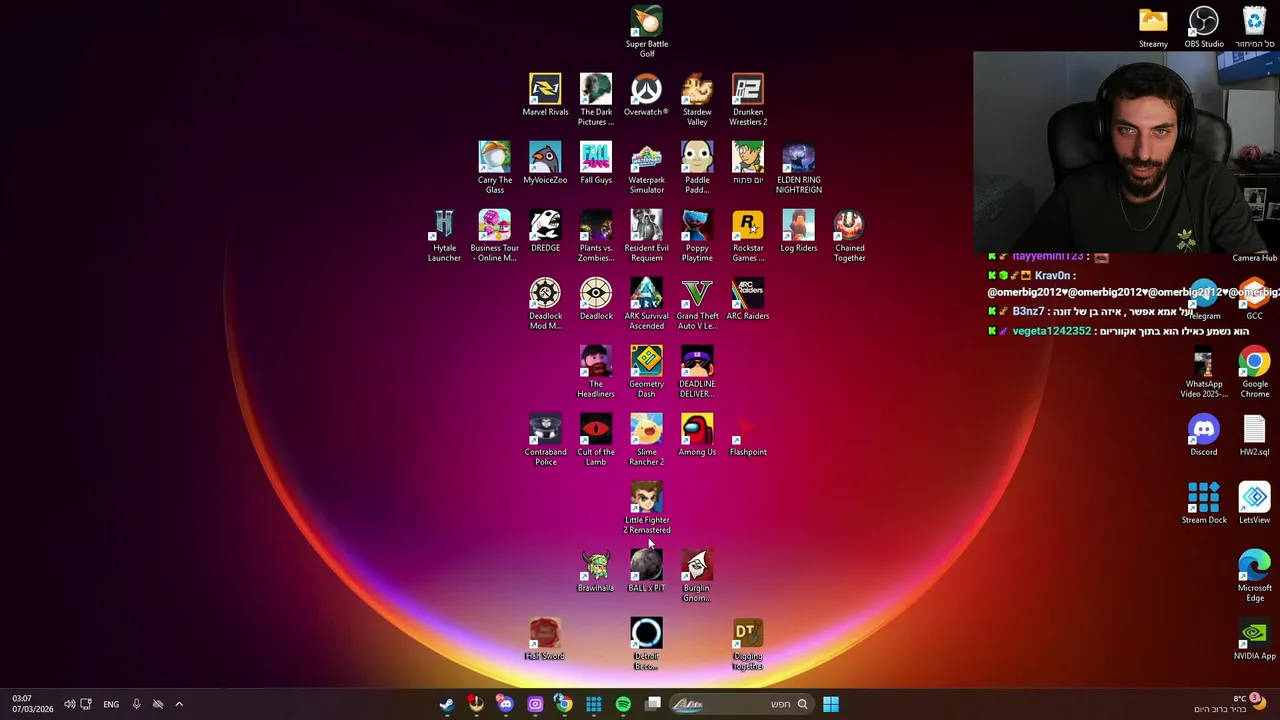Select the Streamy folder icon

click(1153, 27)
